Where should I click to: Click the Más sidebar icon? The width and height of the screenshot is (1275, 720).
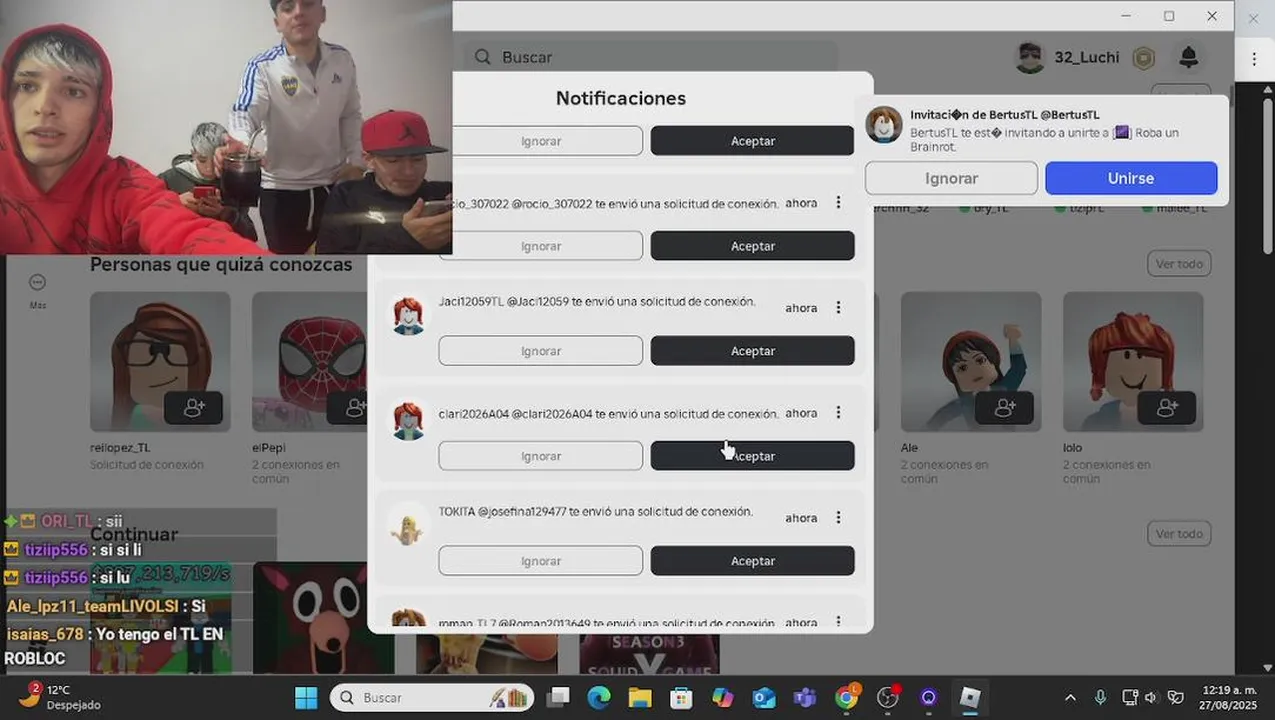(37, 283)
